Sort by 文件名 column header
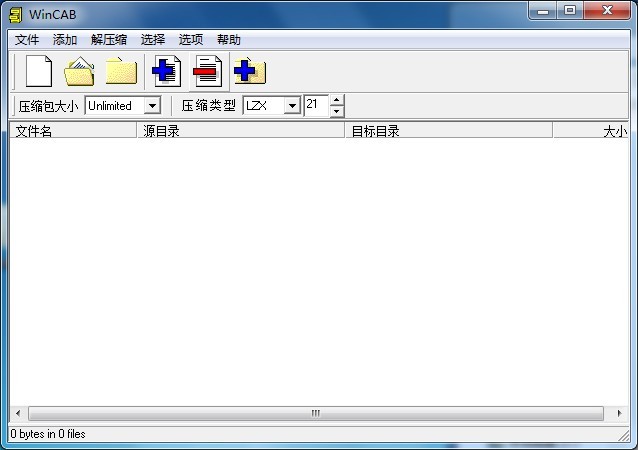The height and width of the screenshot is (450, 638). [x=72, y=131]
